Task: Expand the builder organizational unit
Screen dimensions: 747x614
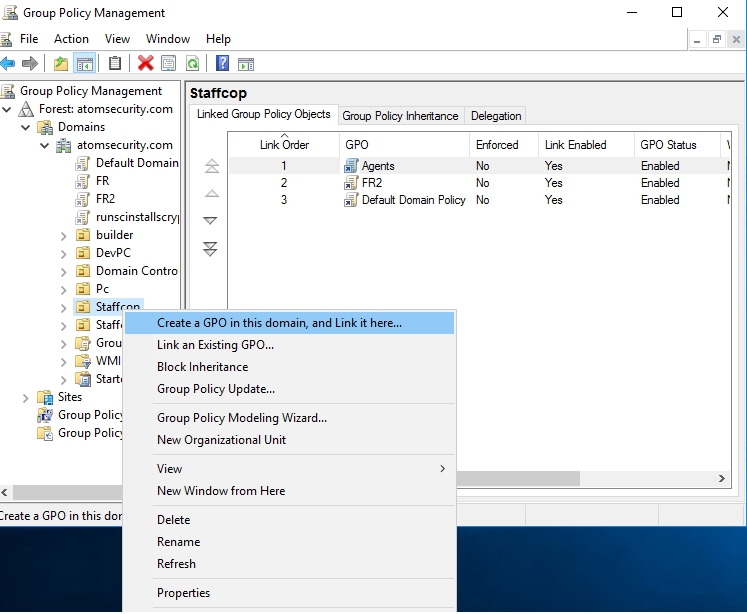Action: [64, 235]
